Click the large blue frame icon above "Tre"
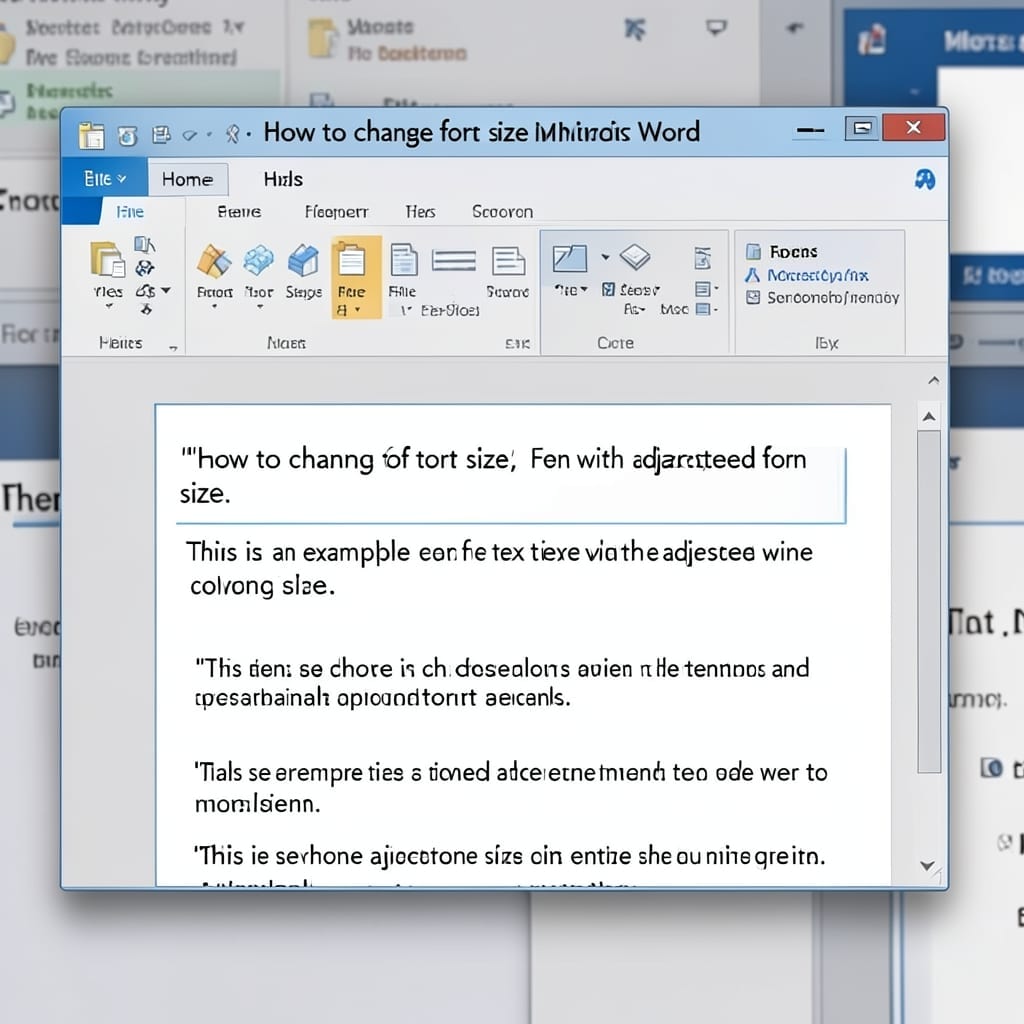 coord(569,259)
